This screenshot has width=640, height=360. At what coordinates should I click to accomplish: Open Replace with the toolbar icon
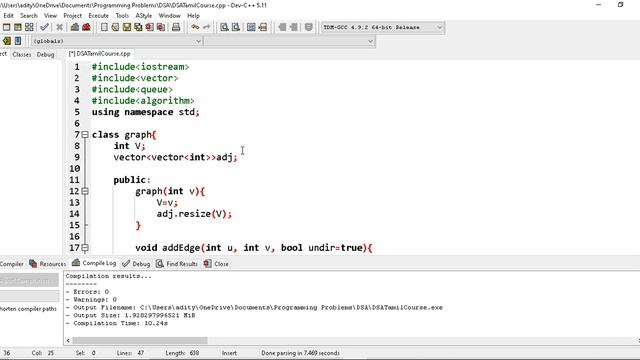pos(236,27)
